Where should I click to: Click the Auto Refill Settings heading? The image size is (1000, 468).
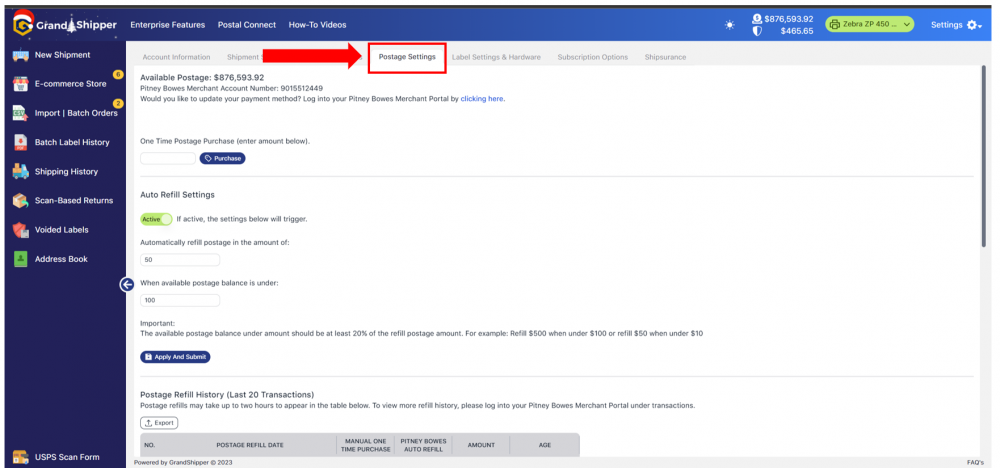point(177,194)
